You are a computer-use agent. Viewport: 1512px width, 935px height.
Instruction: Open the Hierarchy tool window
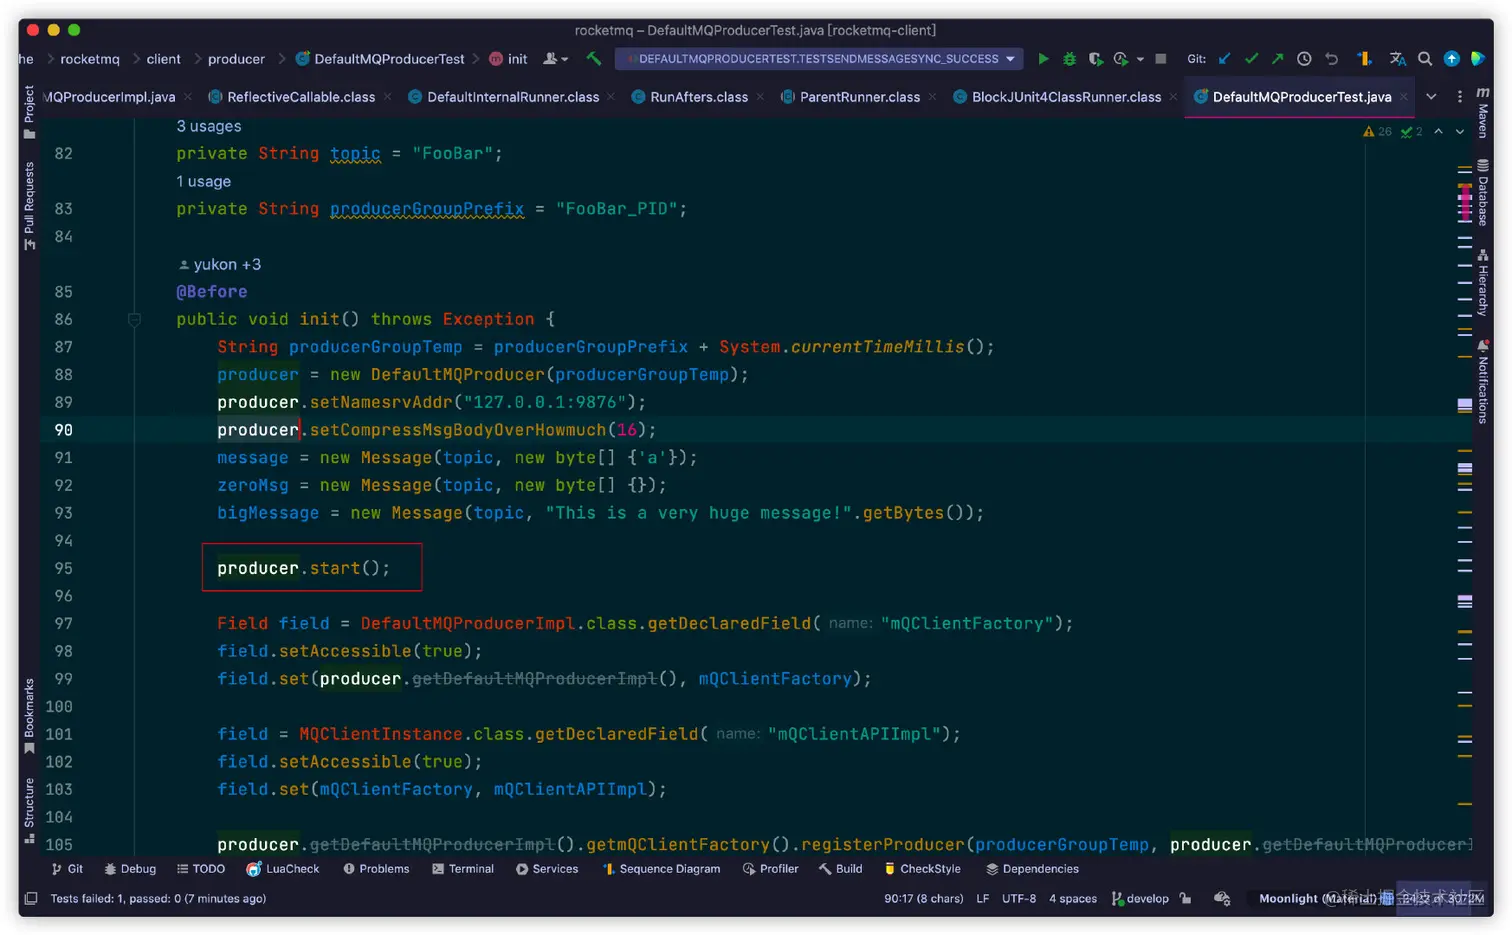click(1483, 283)
